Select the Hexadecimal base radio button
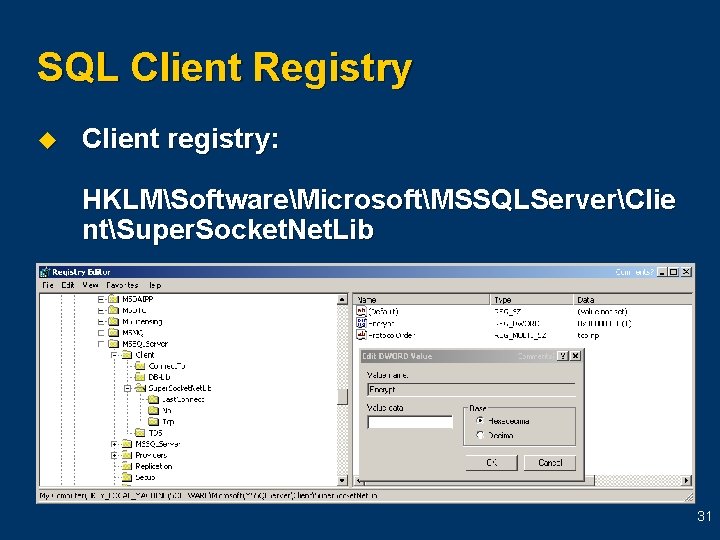 point(480,421)
